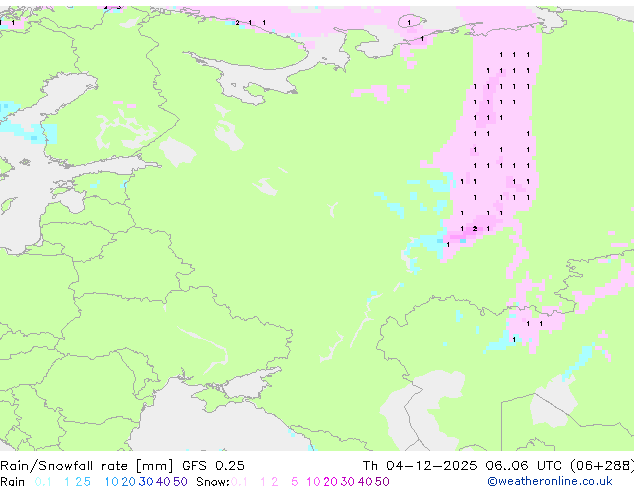
Task: Click the Rain legend '50' value
Action: tap(180, 482)
